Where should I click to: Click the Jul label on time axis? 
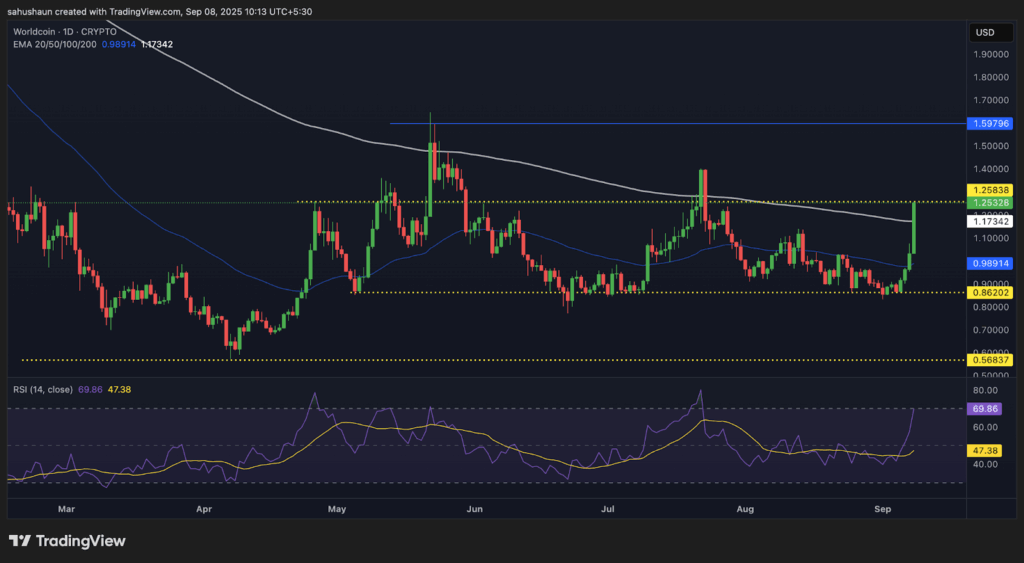point(608,509)
